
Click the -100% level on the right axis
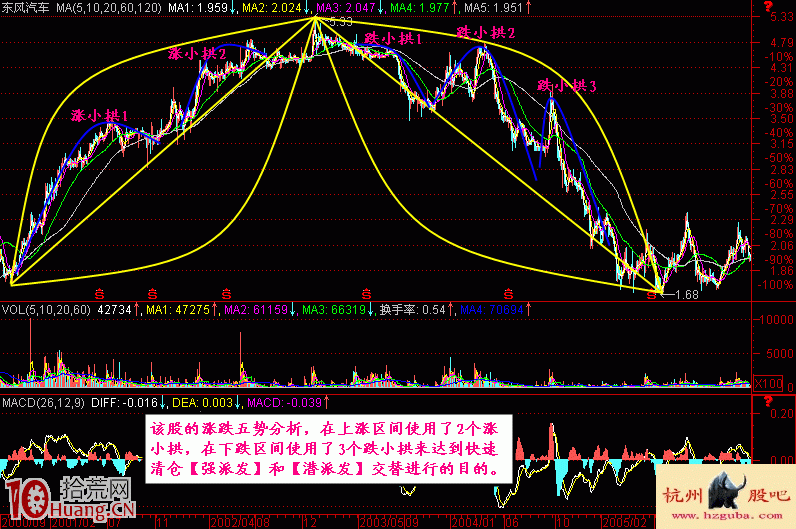coord(776,284)
